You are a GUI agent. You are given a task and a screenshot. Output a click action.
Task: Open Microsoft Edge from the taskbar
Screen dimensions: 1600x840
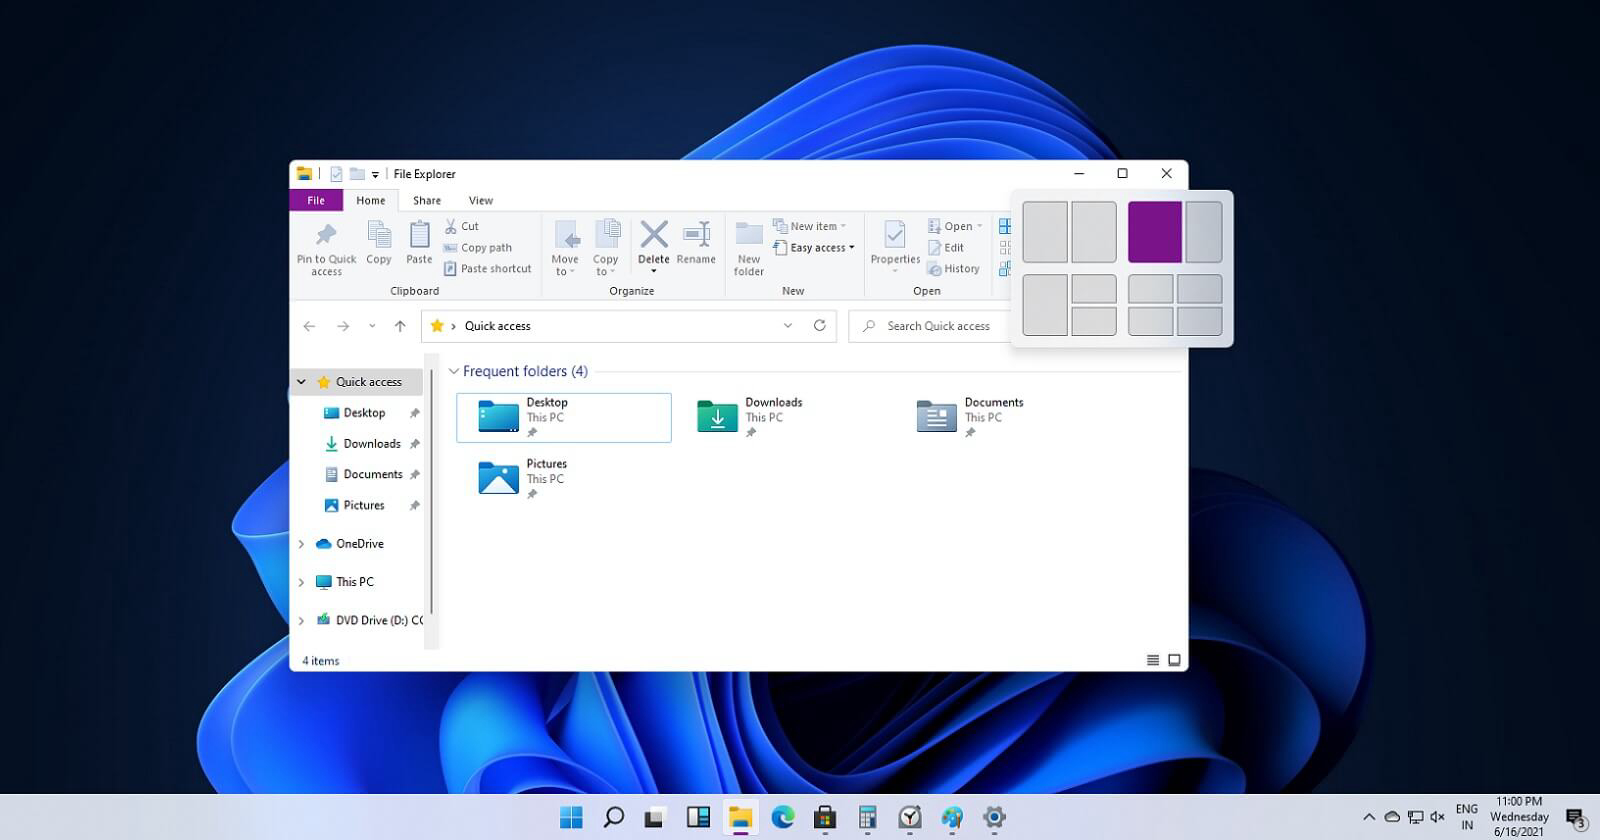(x=783, y=817)
